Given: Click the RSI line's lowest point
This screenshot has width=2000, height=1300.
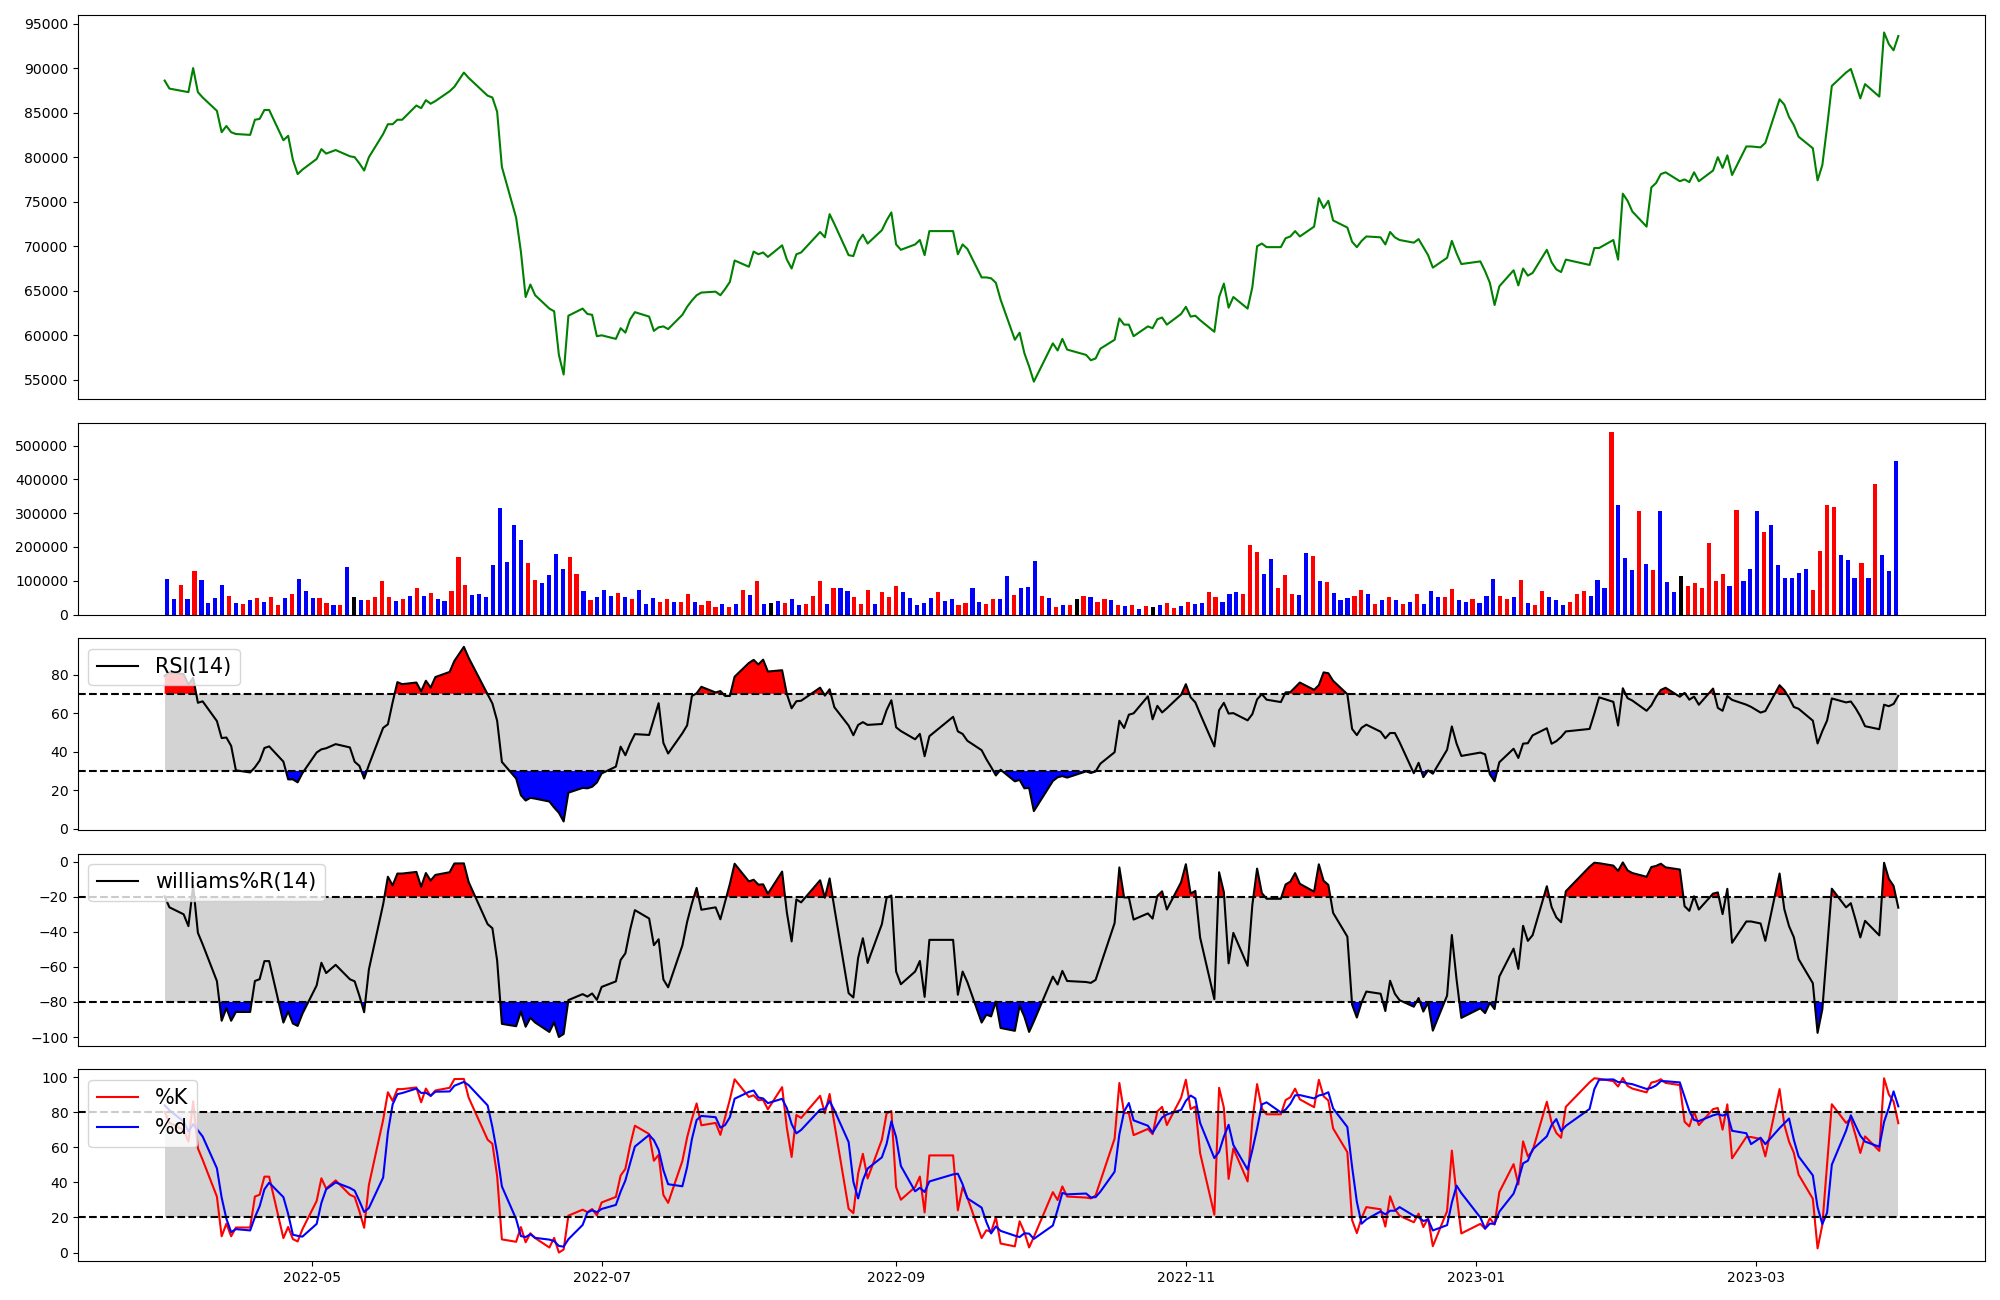Looking at the screenshot, I should coord(564,821).
